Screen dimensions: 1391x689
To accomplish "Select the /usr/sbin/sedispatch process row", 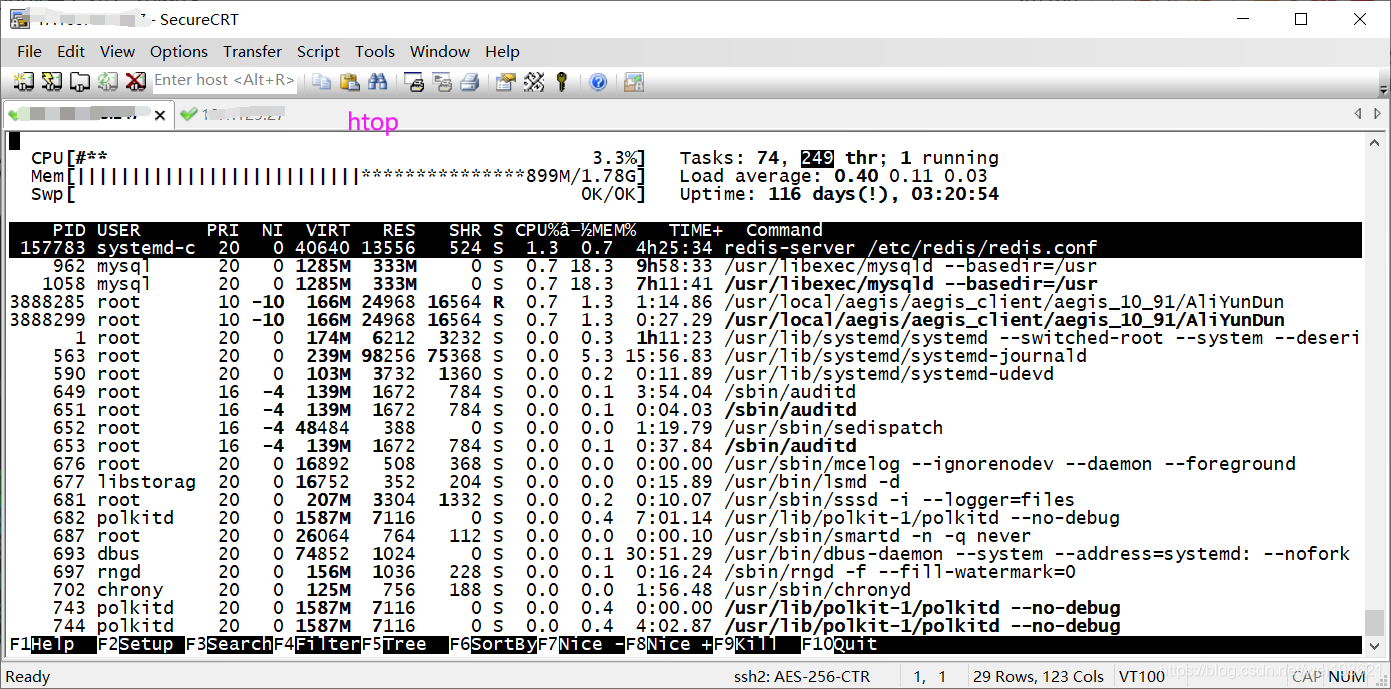I will pos(685,428).
